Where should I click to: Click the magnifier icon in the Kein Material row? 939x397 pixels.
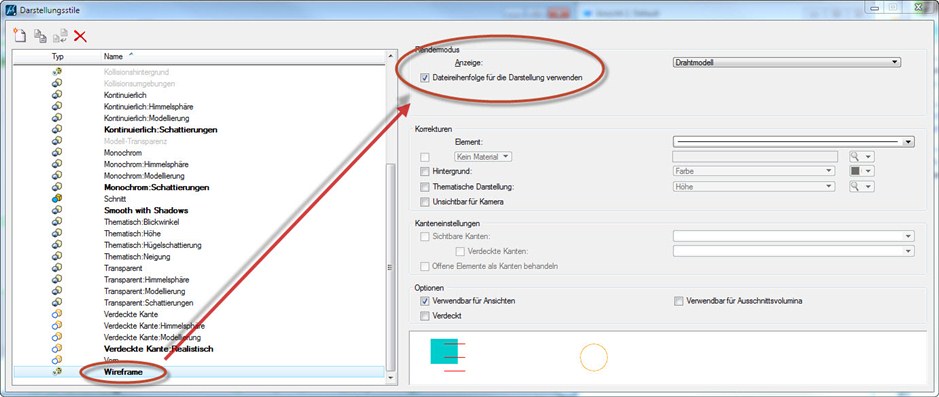click(855, 156)
